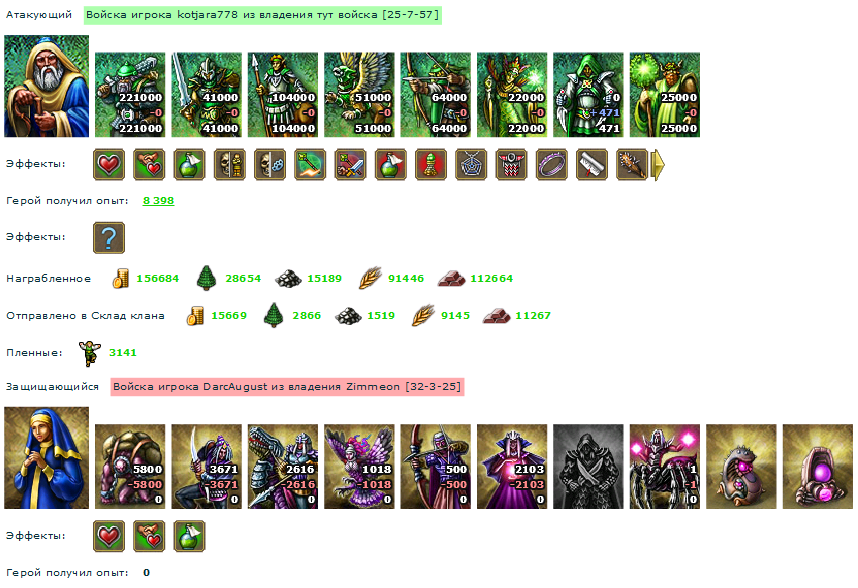
Task: Select the defender's grayed-out hooded unit
Action: (588, 467)
